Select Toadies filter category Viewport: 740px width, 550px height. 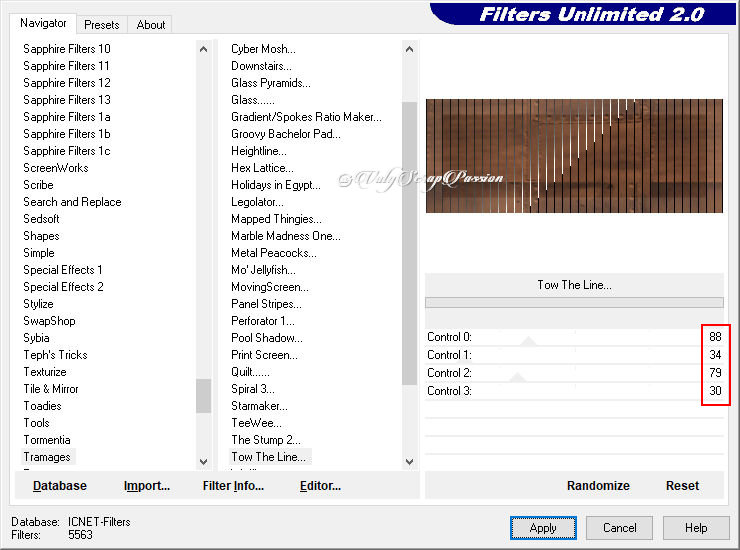coord(42,406)
